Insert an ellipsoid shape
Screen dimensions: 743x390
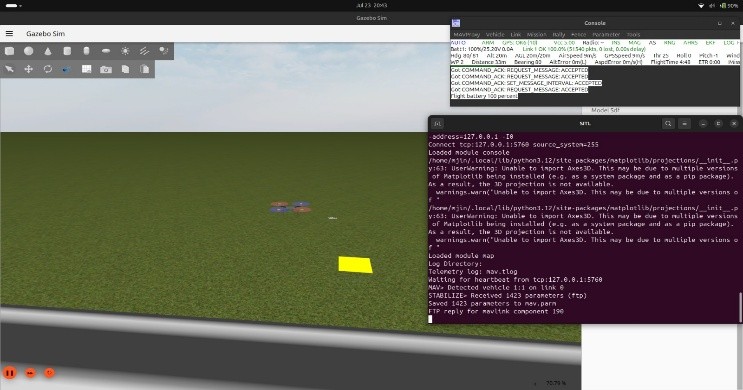(x=106, y=51)
